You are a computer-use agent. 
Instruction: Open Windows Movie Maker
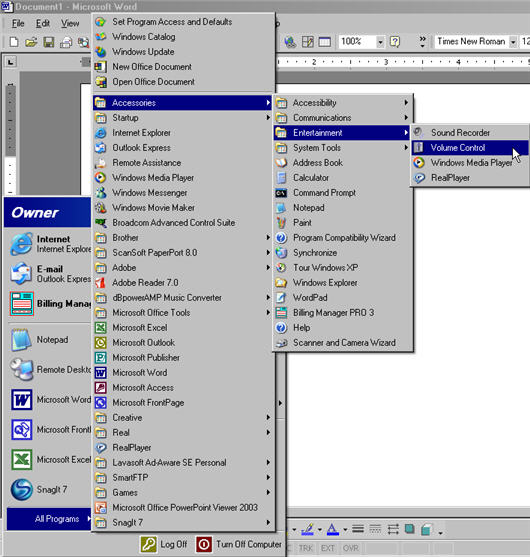click(x=183, y=207)
